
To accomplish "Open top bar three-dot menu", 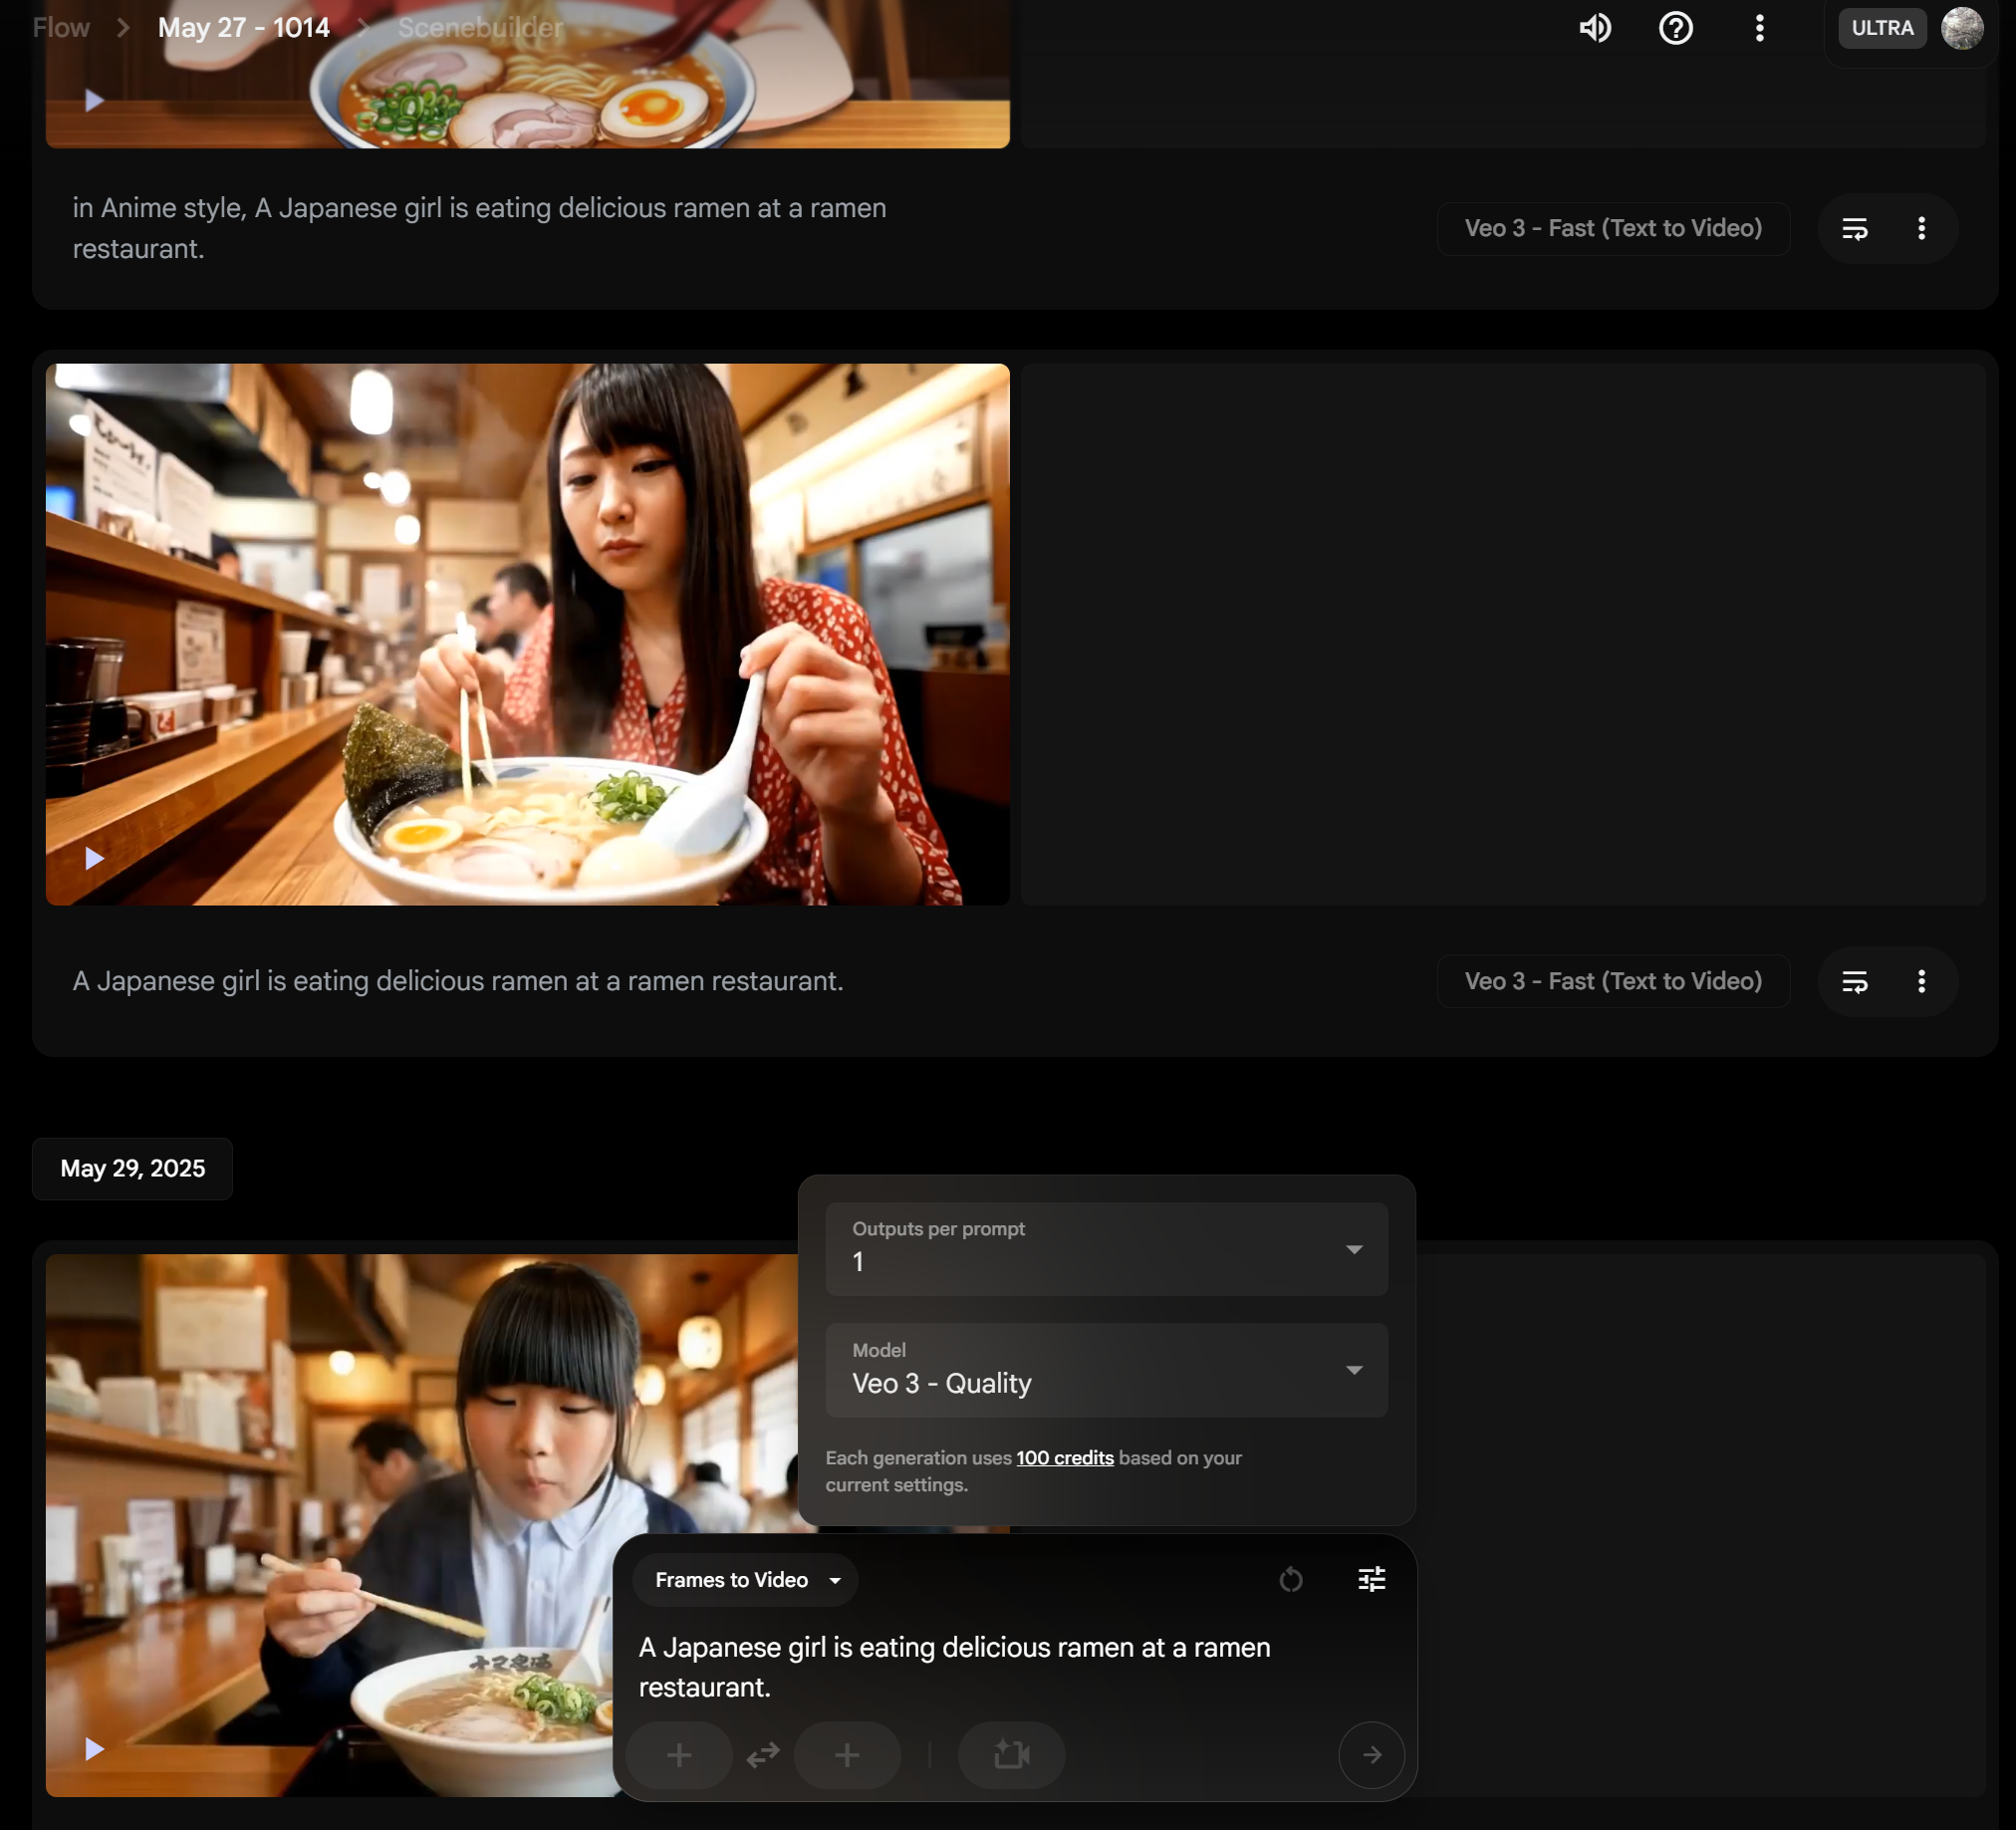I will click(x=1759, y=28).
